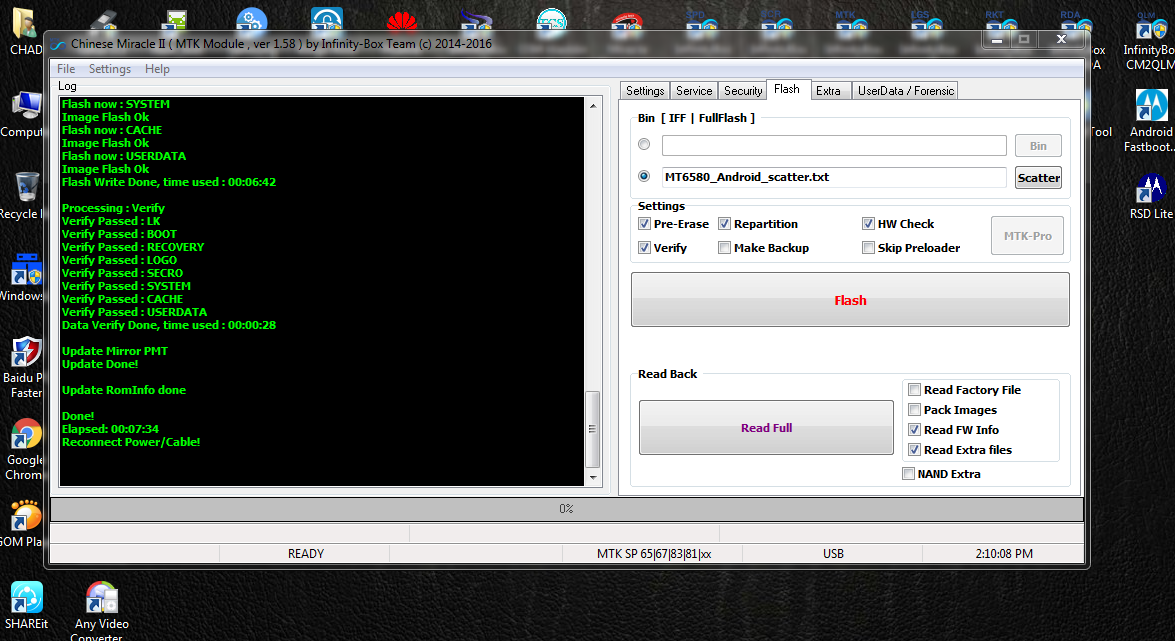Click the big red Flash button

point(850,300)
